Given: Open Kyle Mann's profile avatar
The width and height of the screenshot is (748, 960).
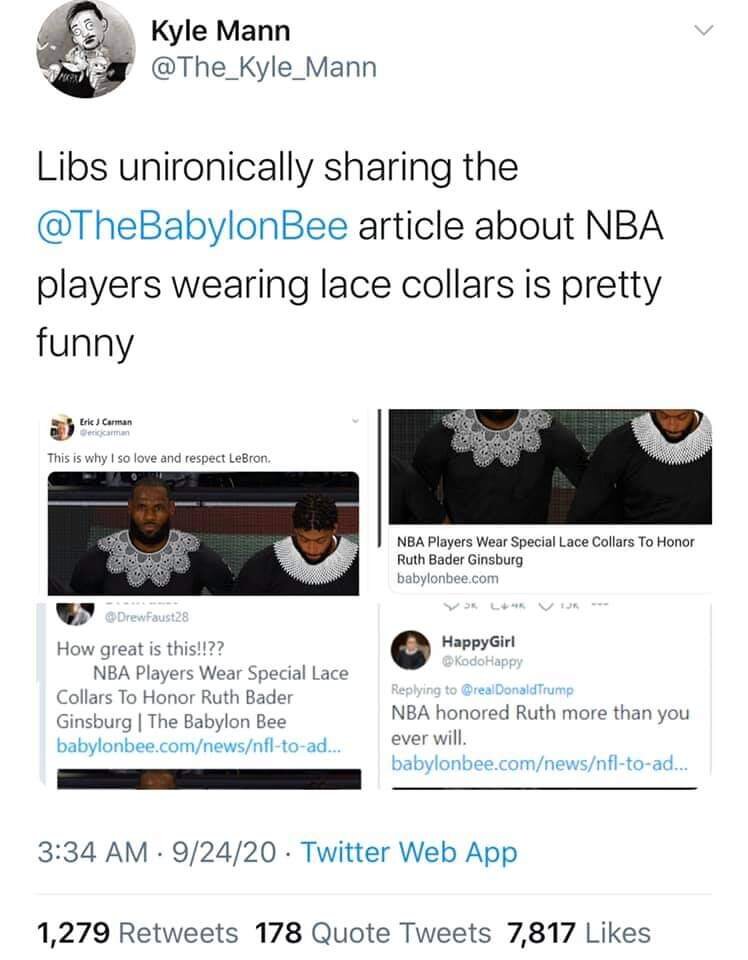Looking at the screenshot, I should coord(85,49).
